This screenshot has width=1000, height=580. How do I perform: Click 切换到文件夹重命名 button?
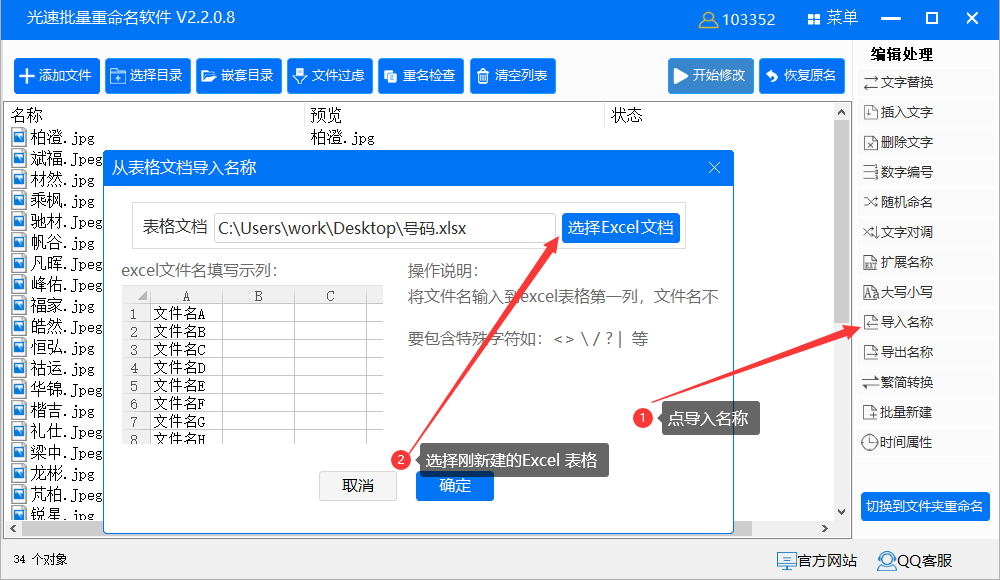pyautogui.click(x=925, y=507)
